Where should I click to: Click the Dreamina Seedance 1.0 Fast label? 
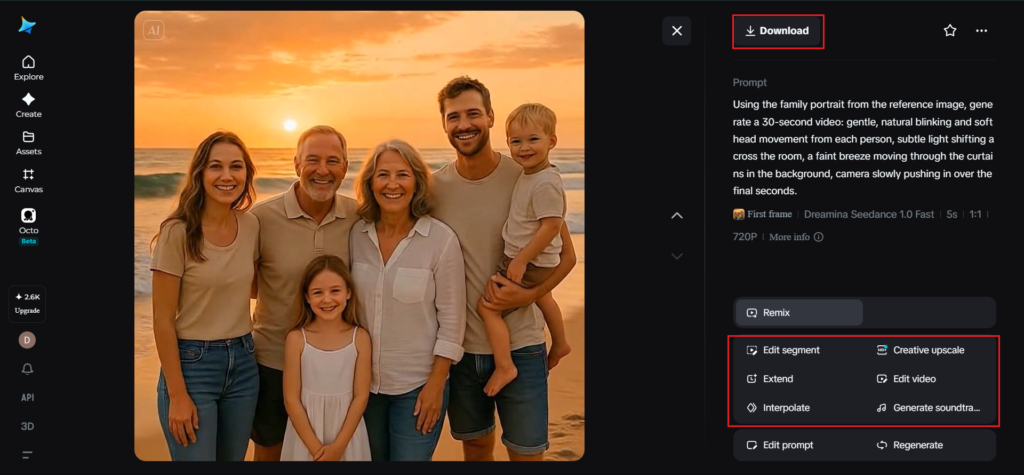[869, 214]
